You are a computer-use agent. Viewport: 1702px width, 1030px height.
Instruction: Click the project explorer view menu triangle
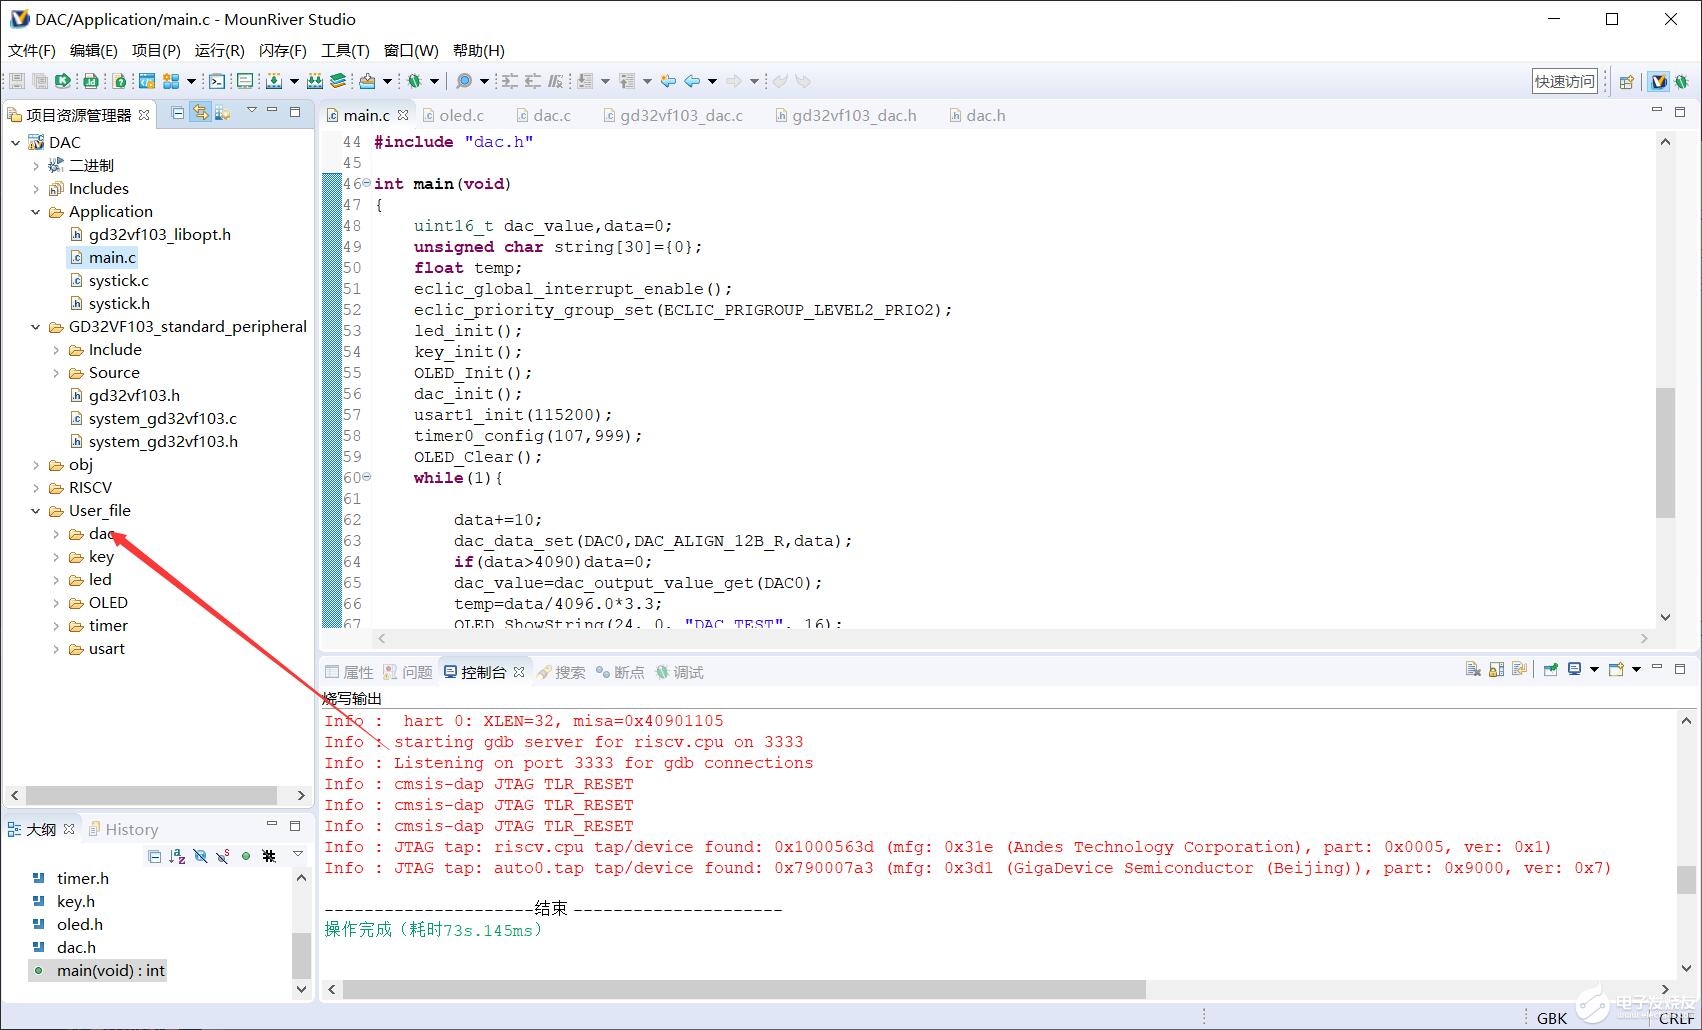252,110
